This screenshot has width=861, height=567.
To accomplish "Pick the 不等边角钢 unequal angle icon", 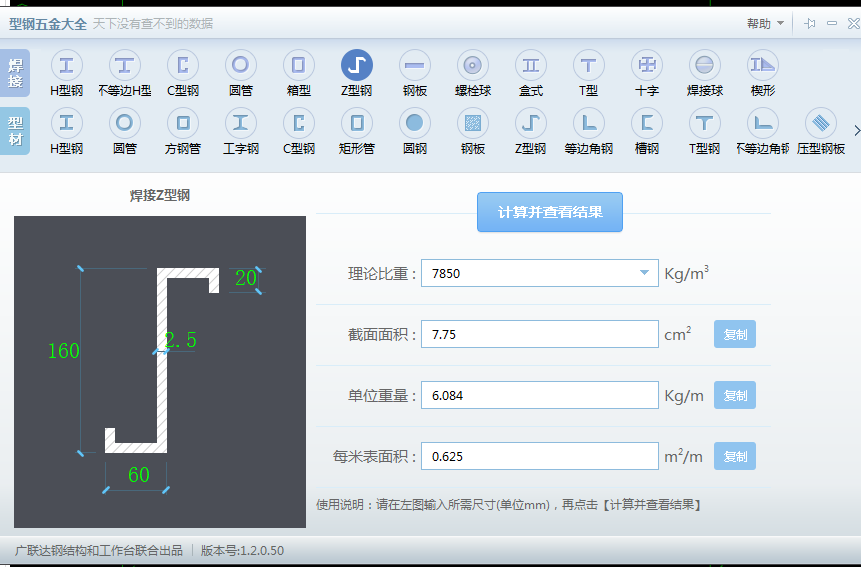I will coord(763,123).
